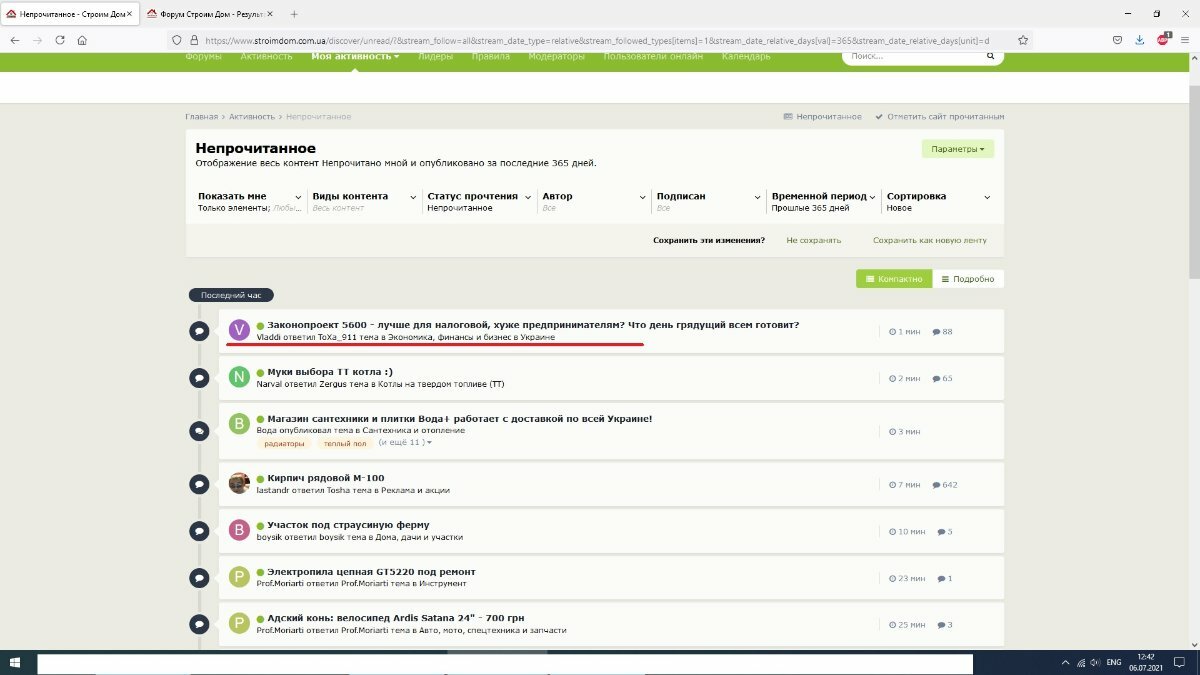Open the Виды контента filter dropdown
The height and width of the screenshot is (675, 1200).
coord(365,202)
